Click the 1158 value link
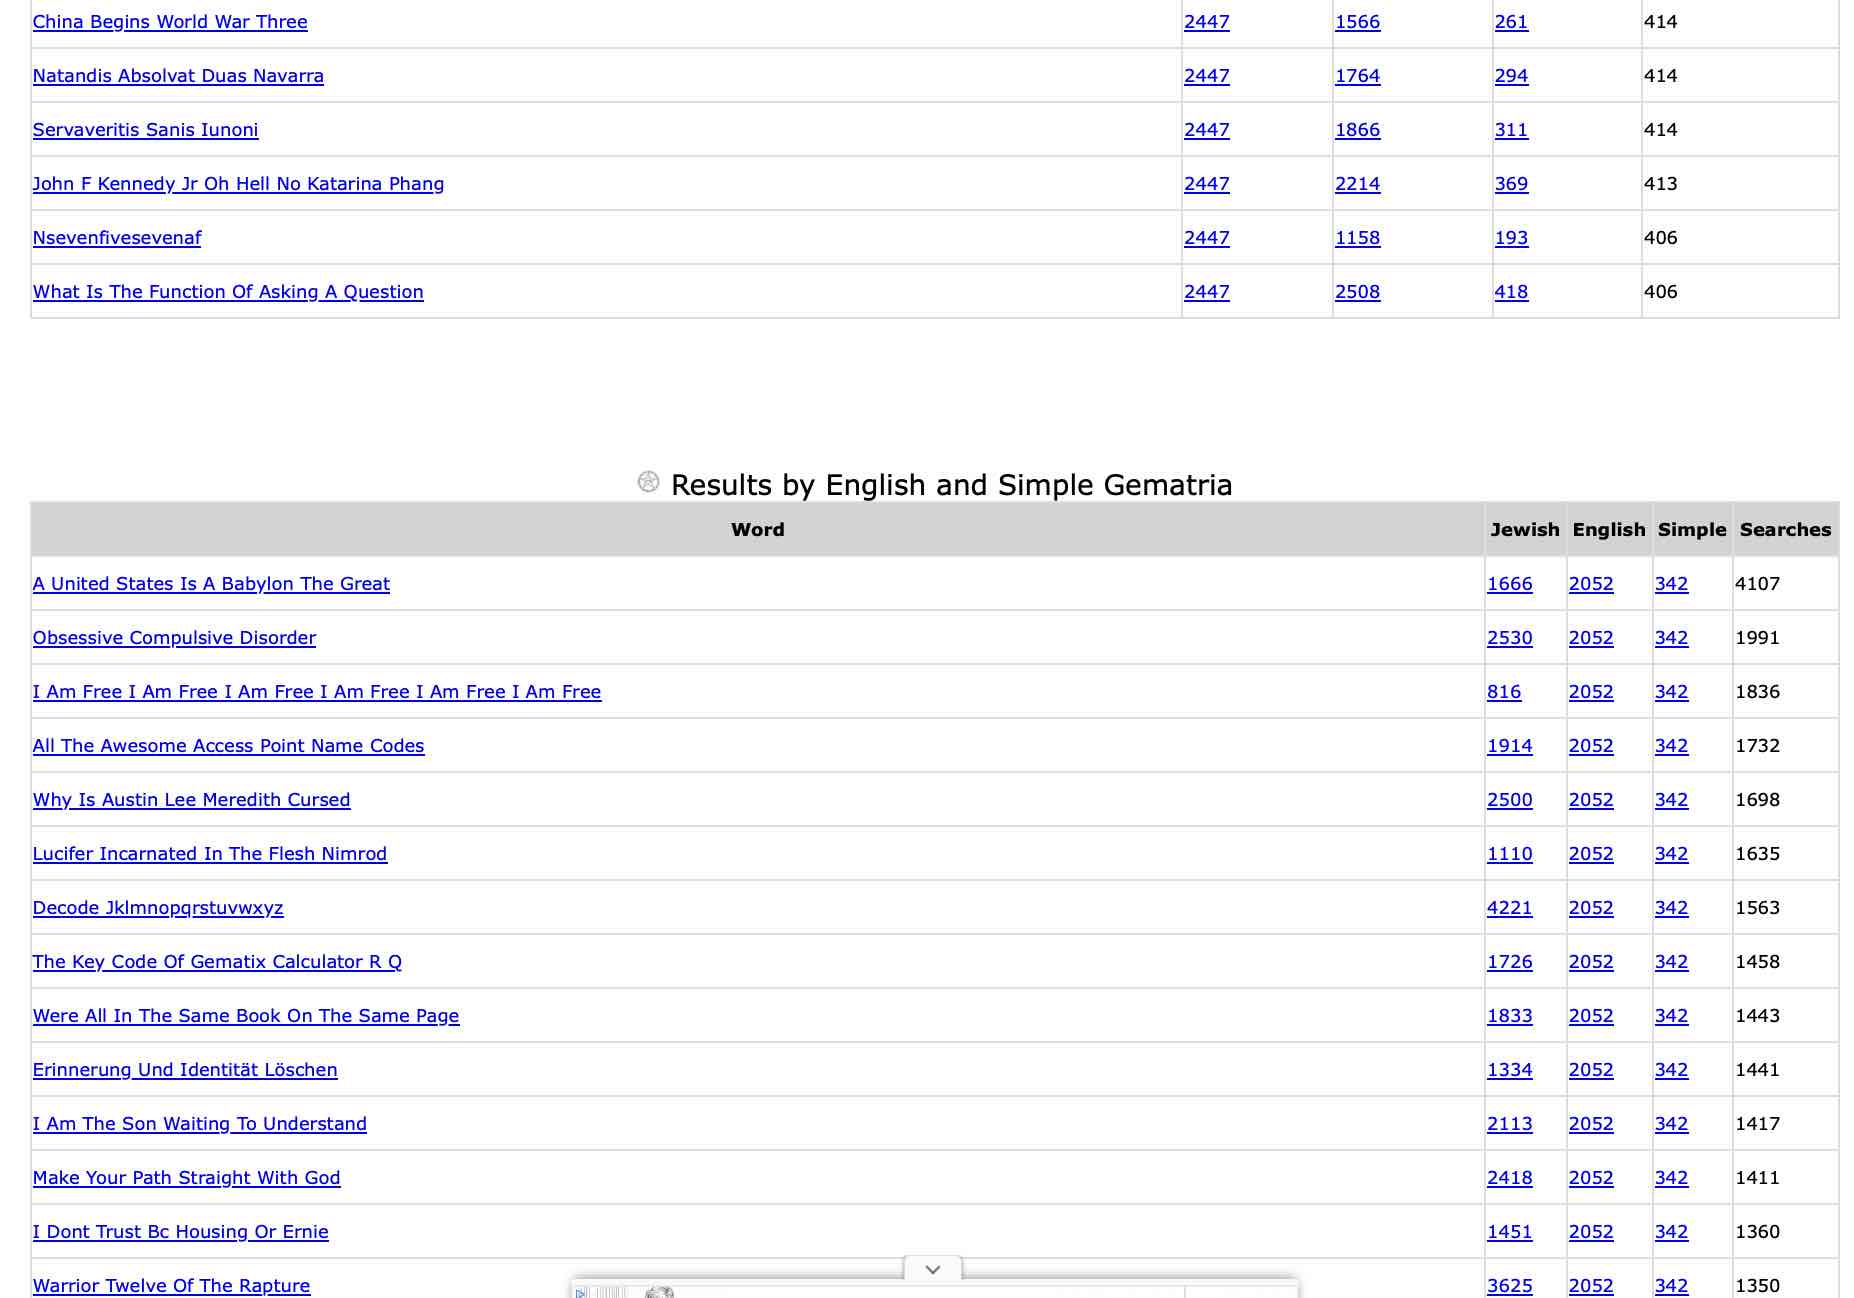 click(x=1357, y=238)
